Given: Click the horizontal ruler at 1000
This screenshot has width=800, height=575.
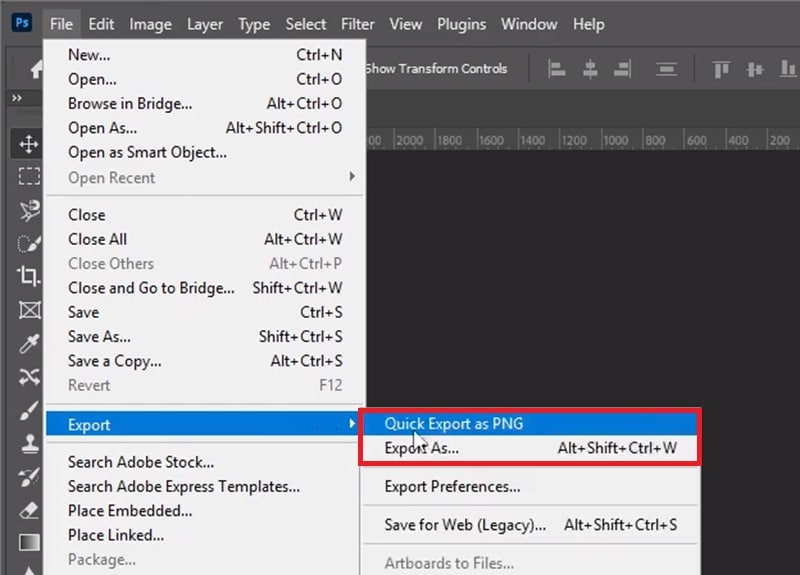Looking at the screenshot, I should pos(616,140).
